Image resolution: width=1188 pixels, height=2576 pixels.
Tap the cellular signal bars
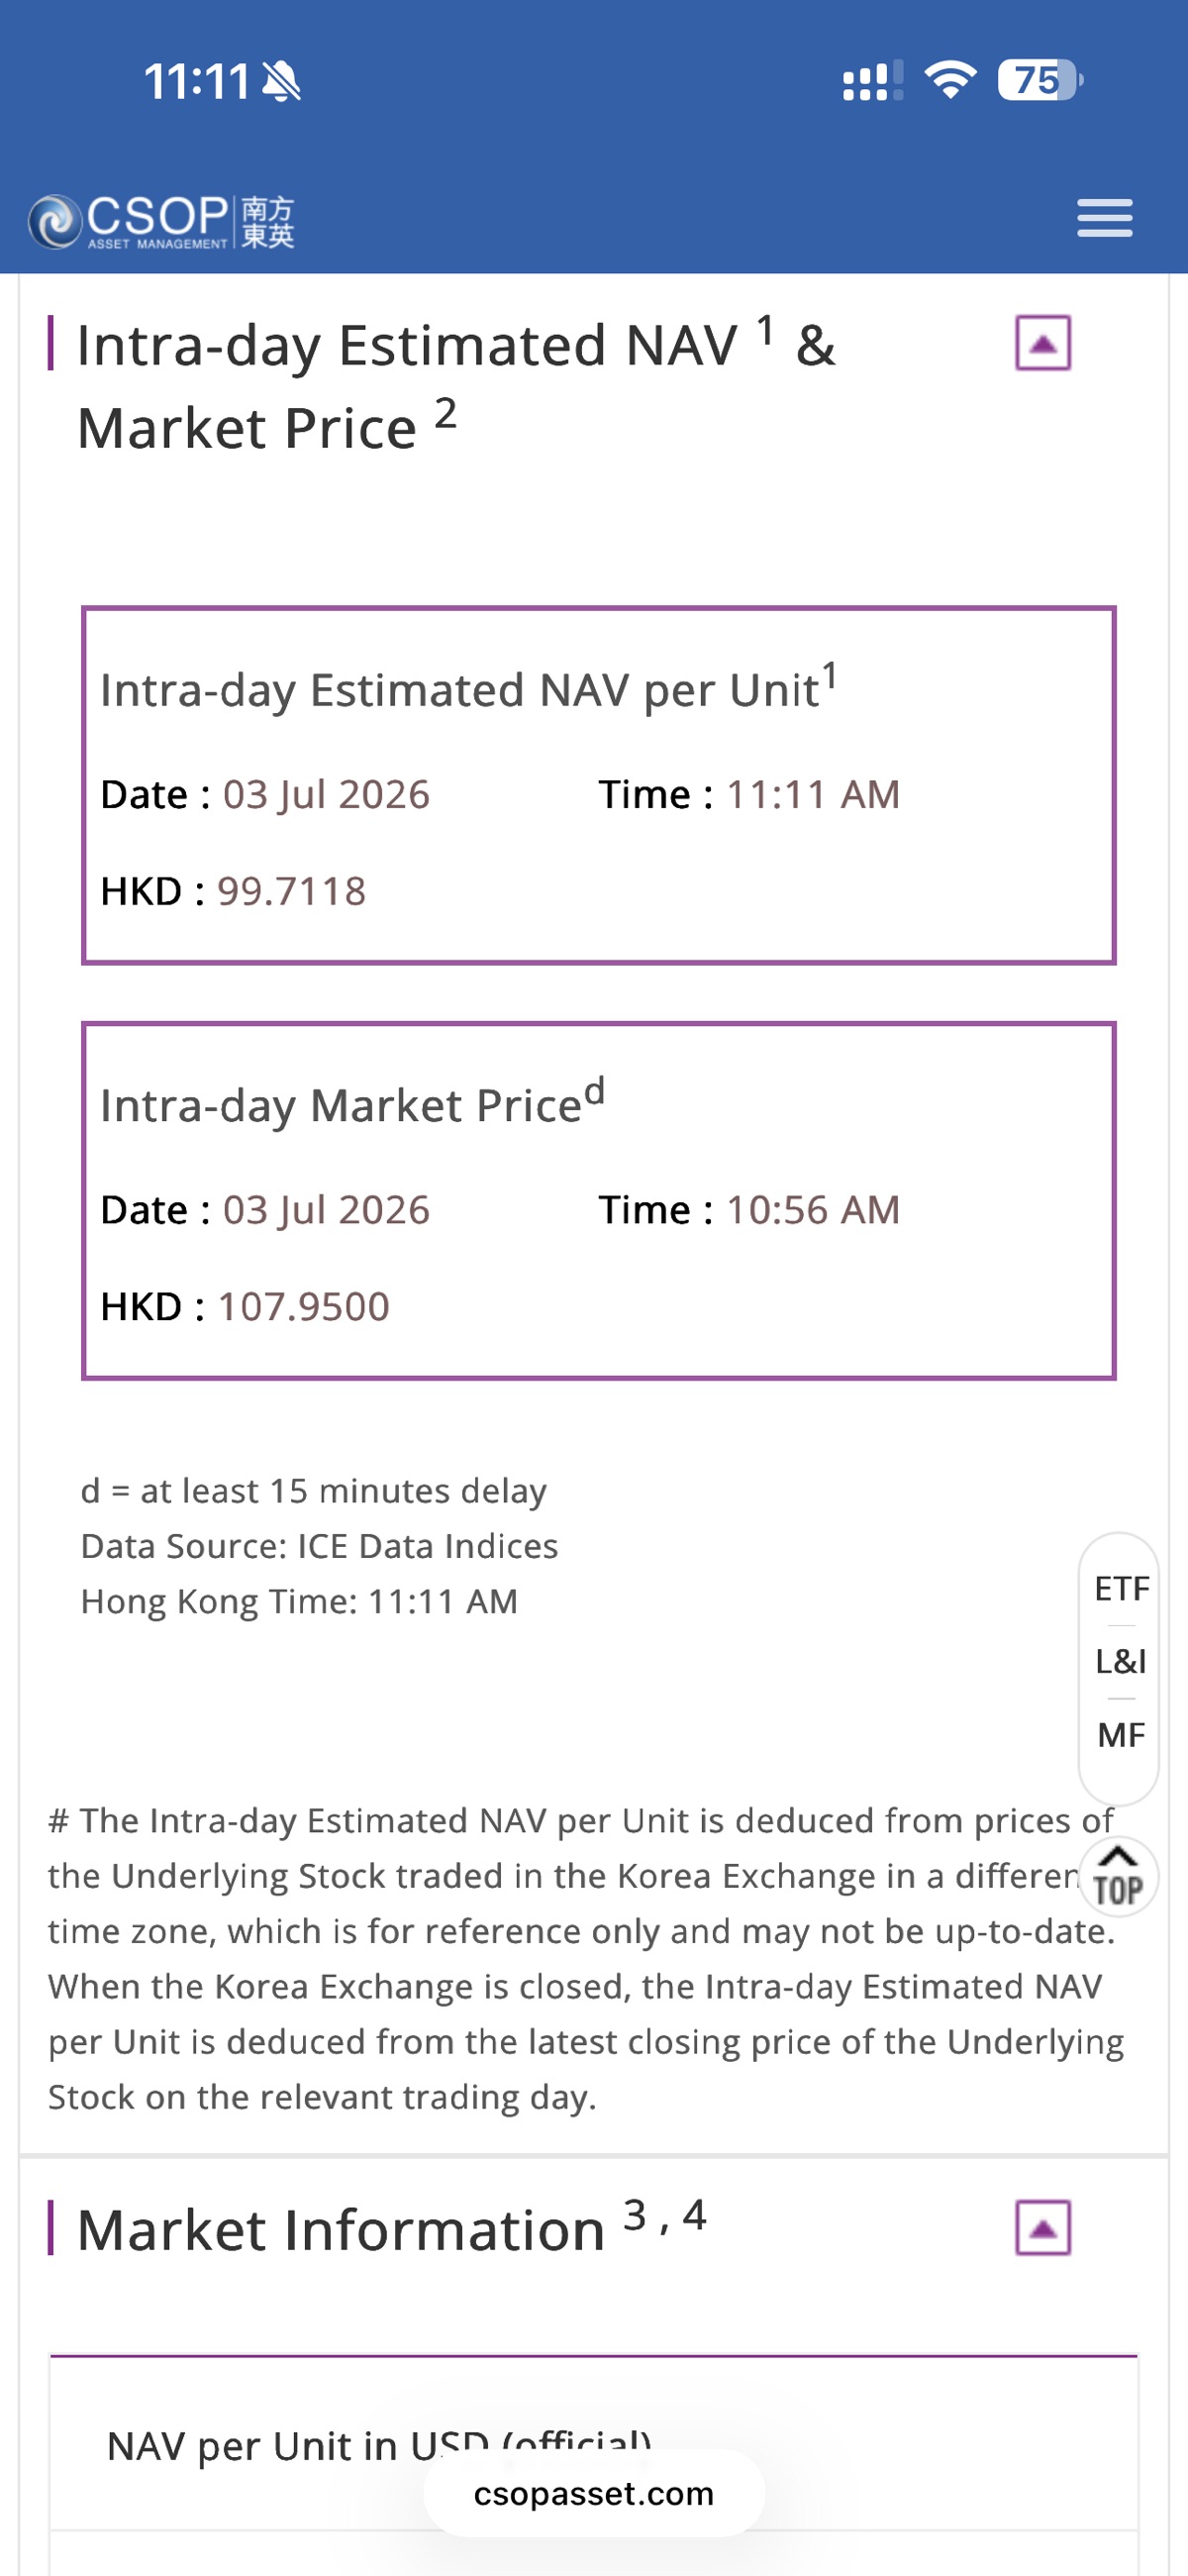point(873,80)
